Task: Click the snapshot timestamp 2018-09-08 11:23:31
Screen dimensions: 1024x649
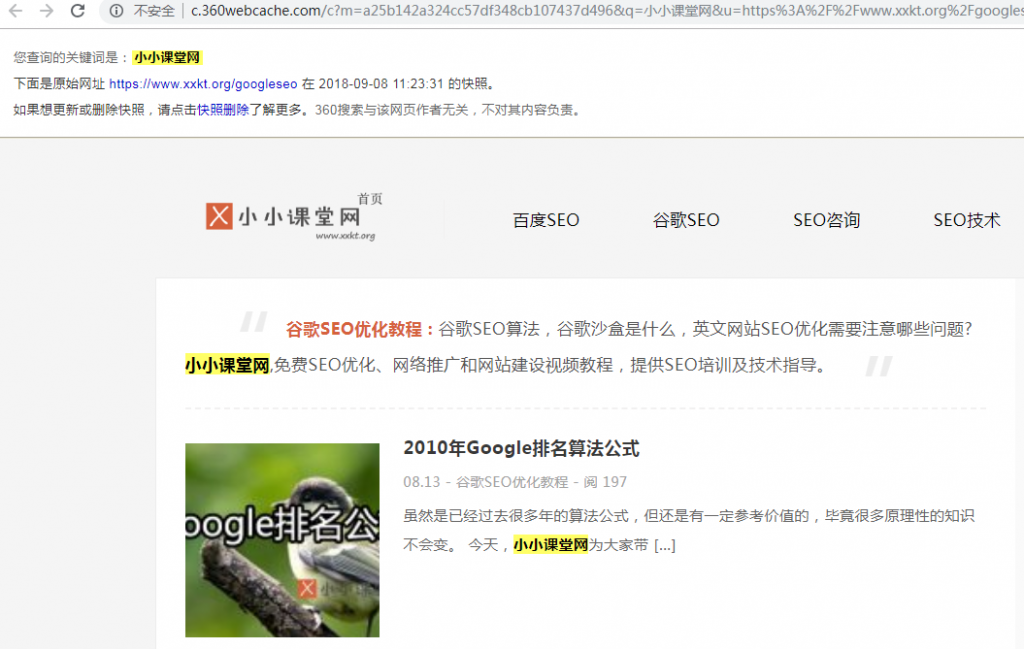Action: click(x=381, y=84)
